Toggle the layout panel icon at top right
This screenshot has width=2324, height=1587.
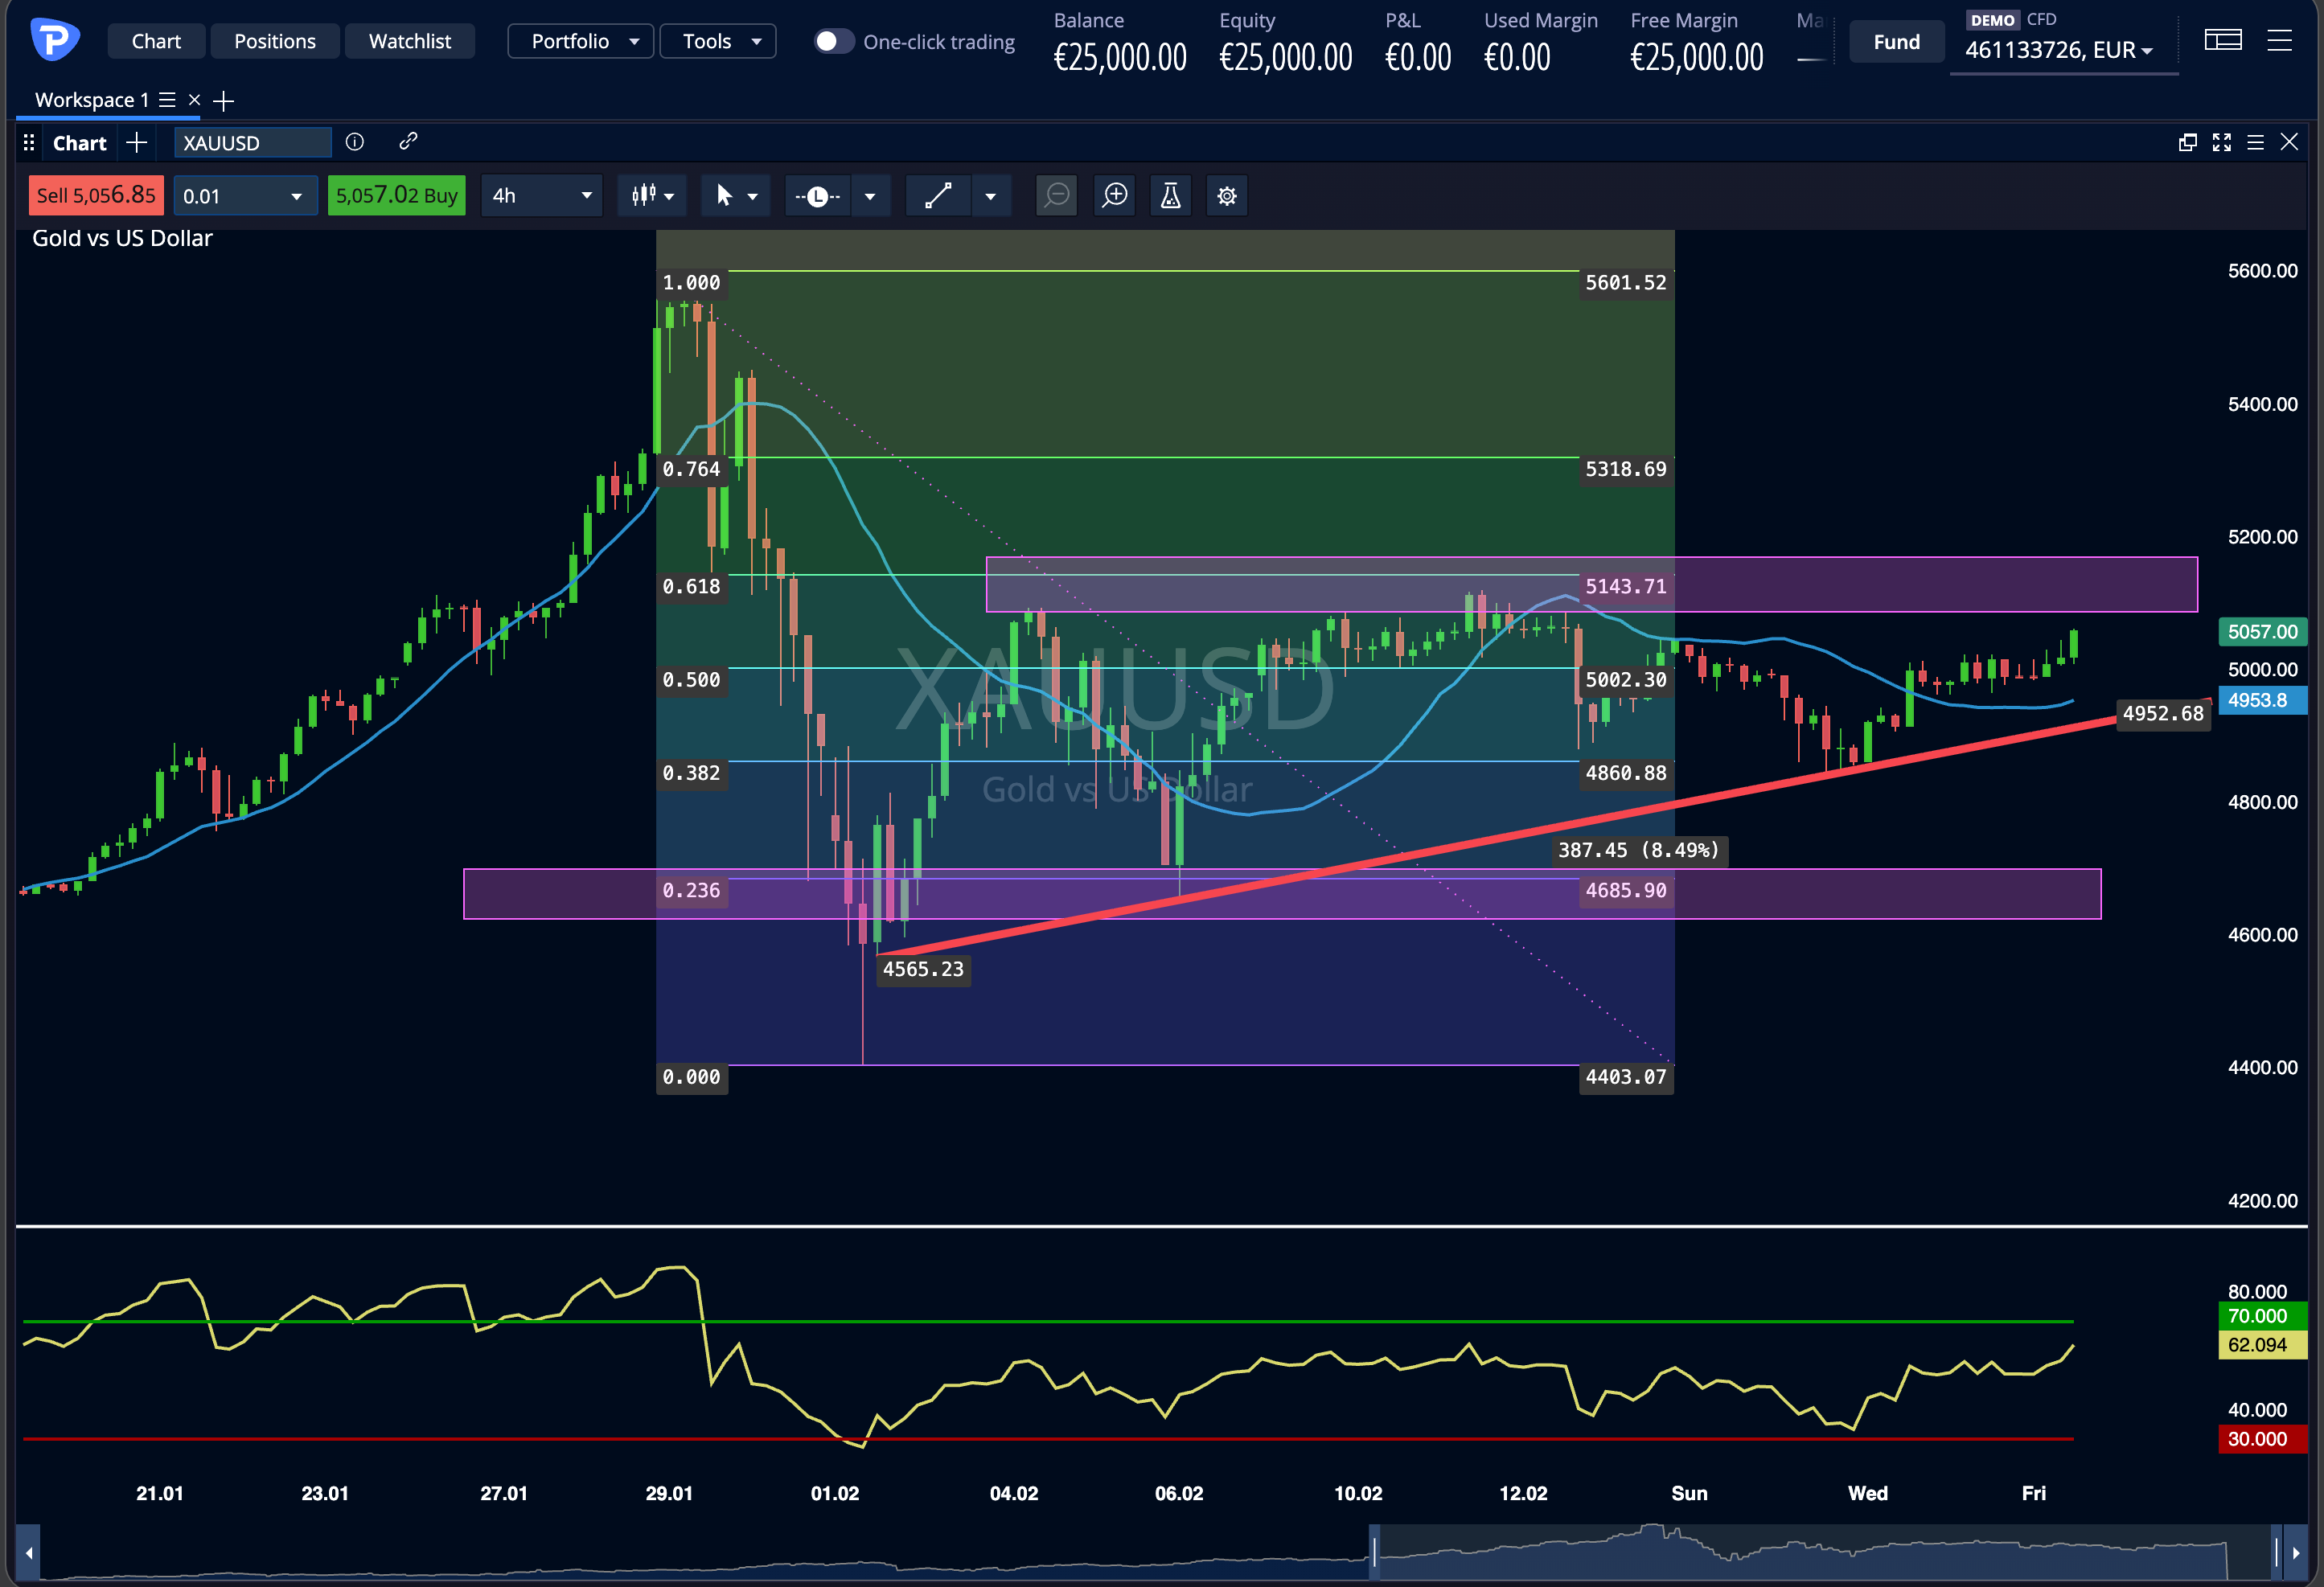2222,41
